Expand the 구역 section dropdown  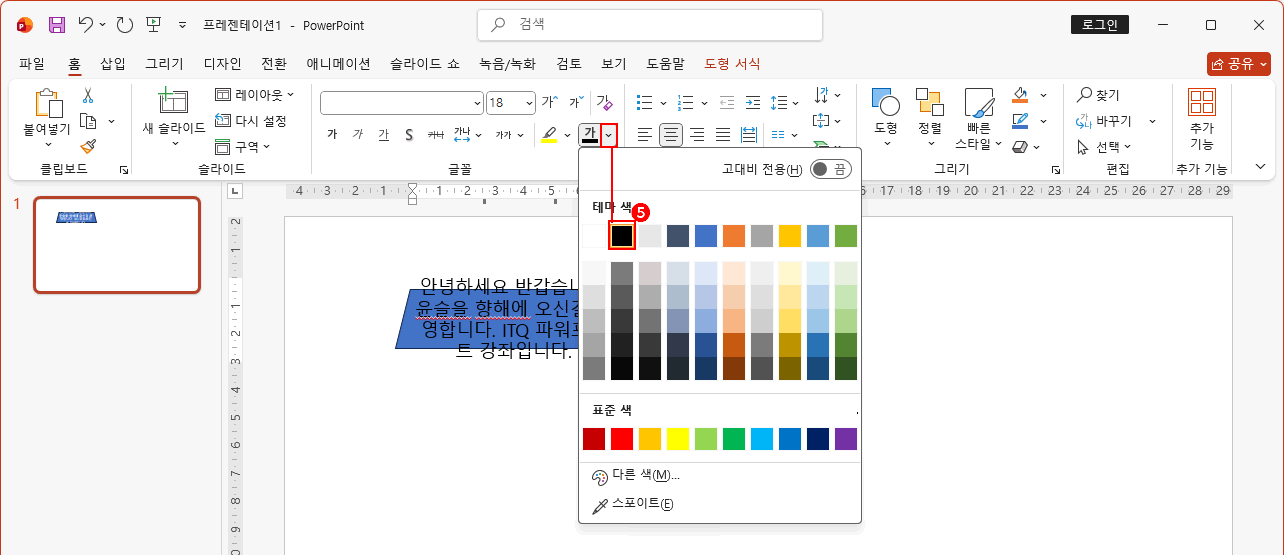[x=241, y=147]
